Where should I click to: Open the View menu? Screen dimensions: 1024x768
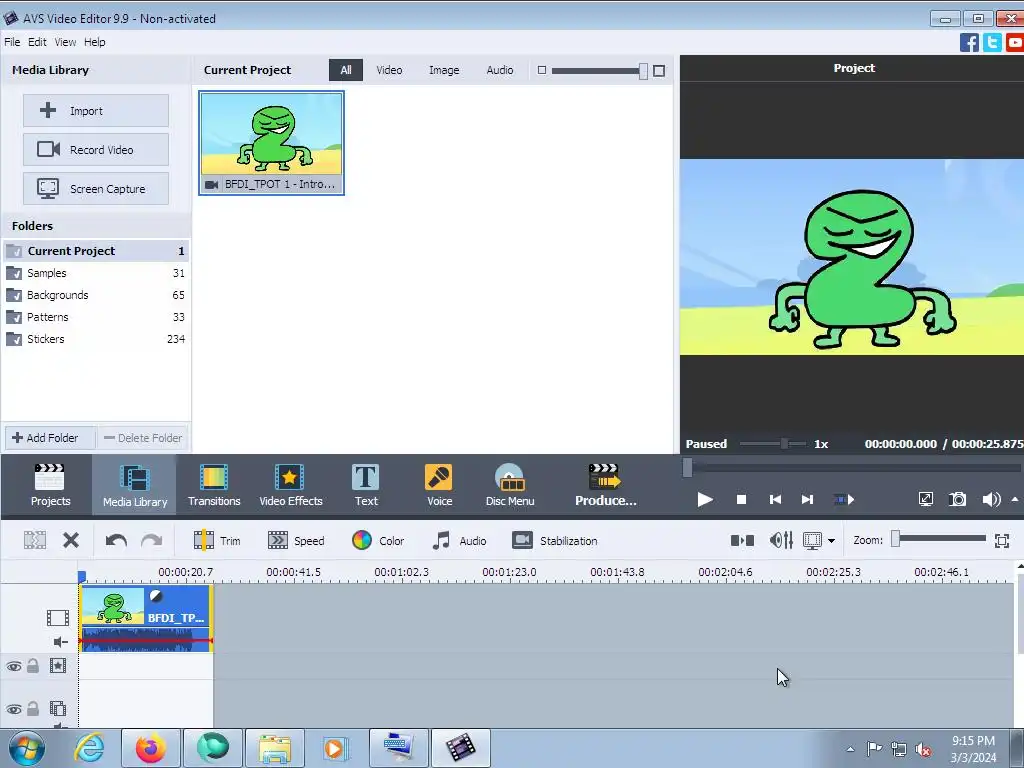[x=65, y=42]
